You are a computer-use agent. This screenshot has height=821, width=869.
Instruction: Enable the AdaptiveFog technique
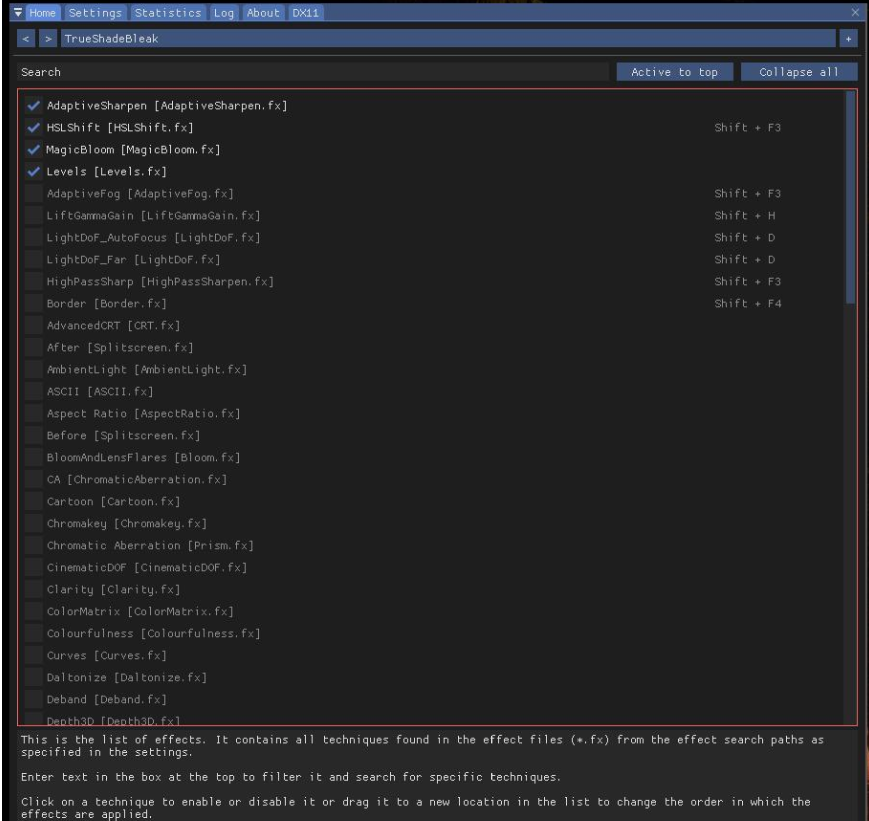[x=35, y=194]
